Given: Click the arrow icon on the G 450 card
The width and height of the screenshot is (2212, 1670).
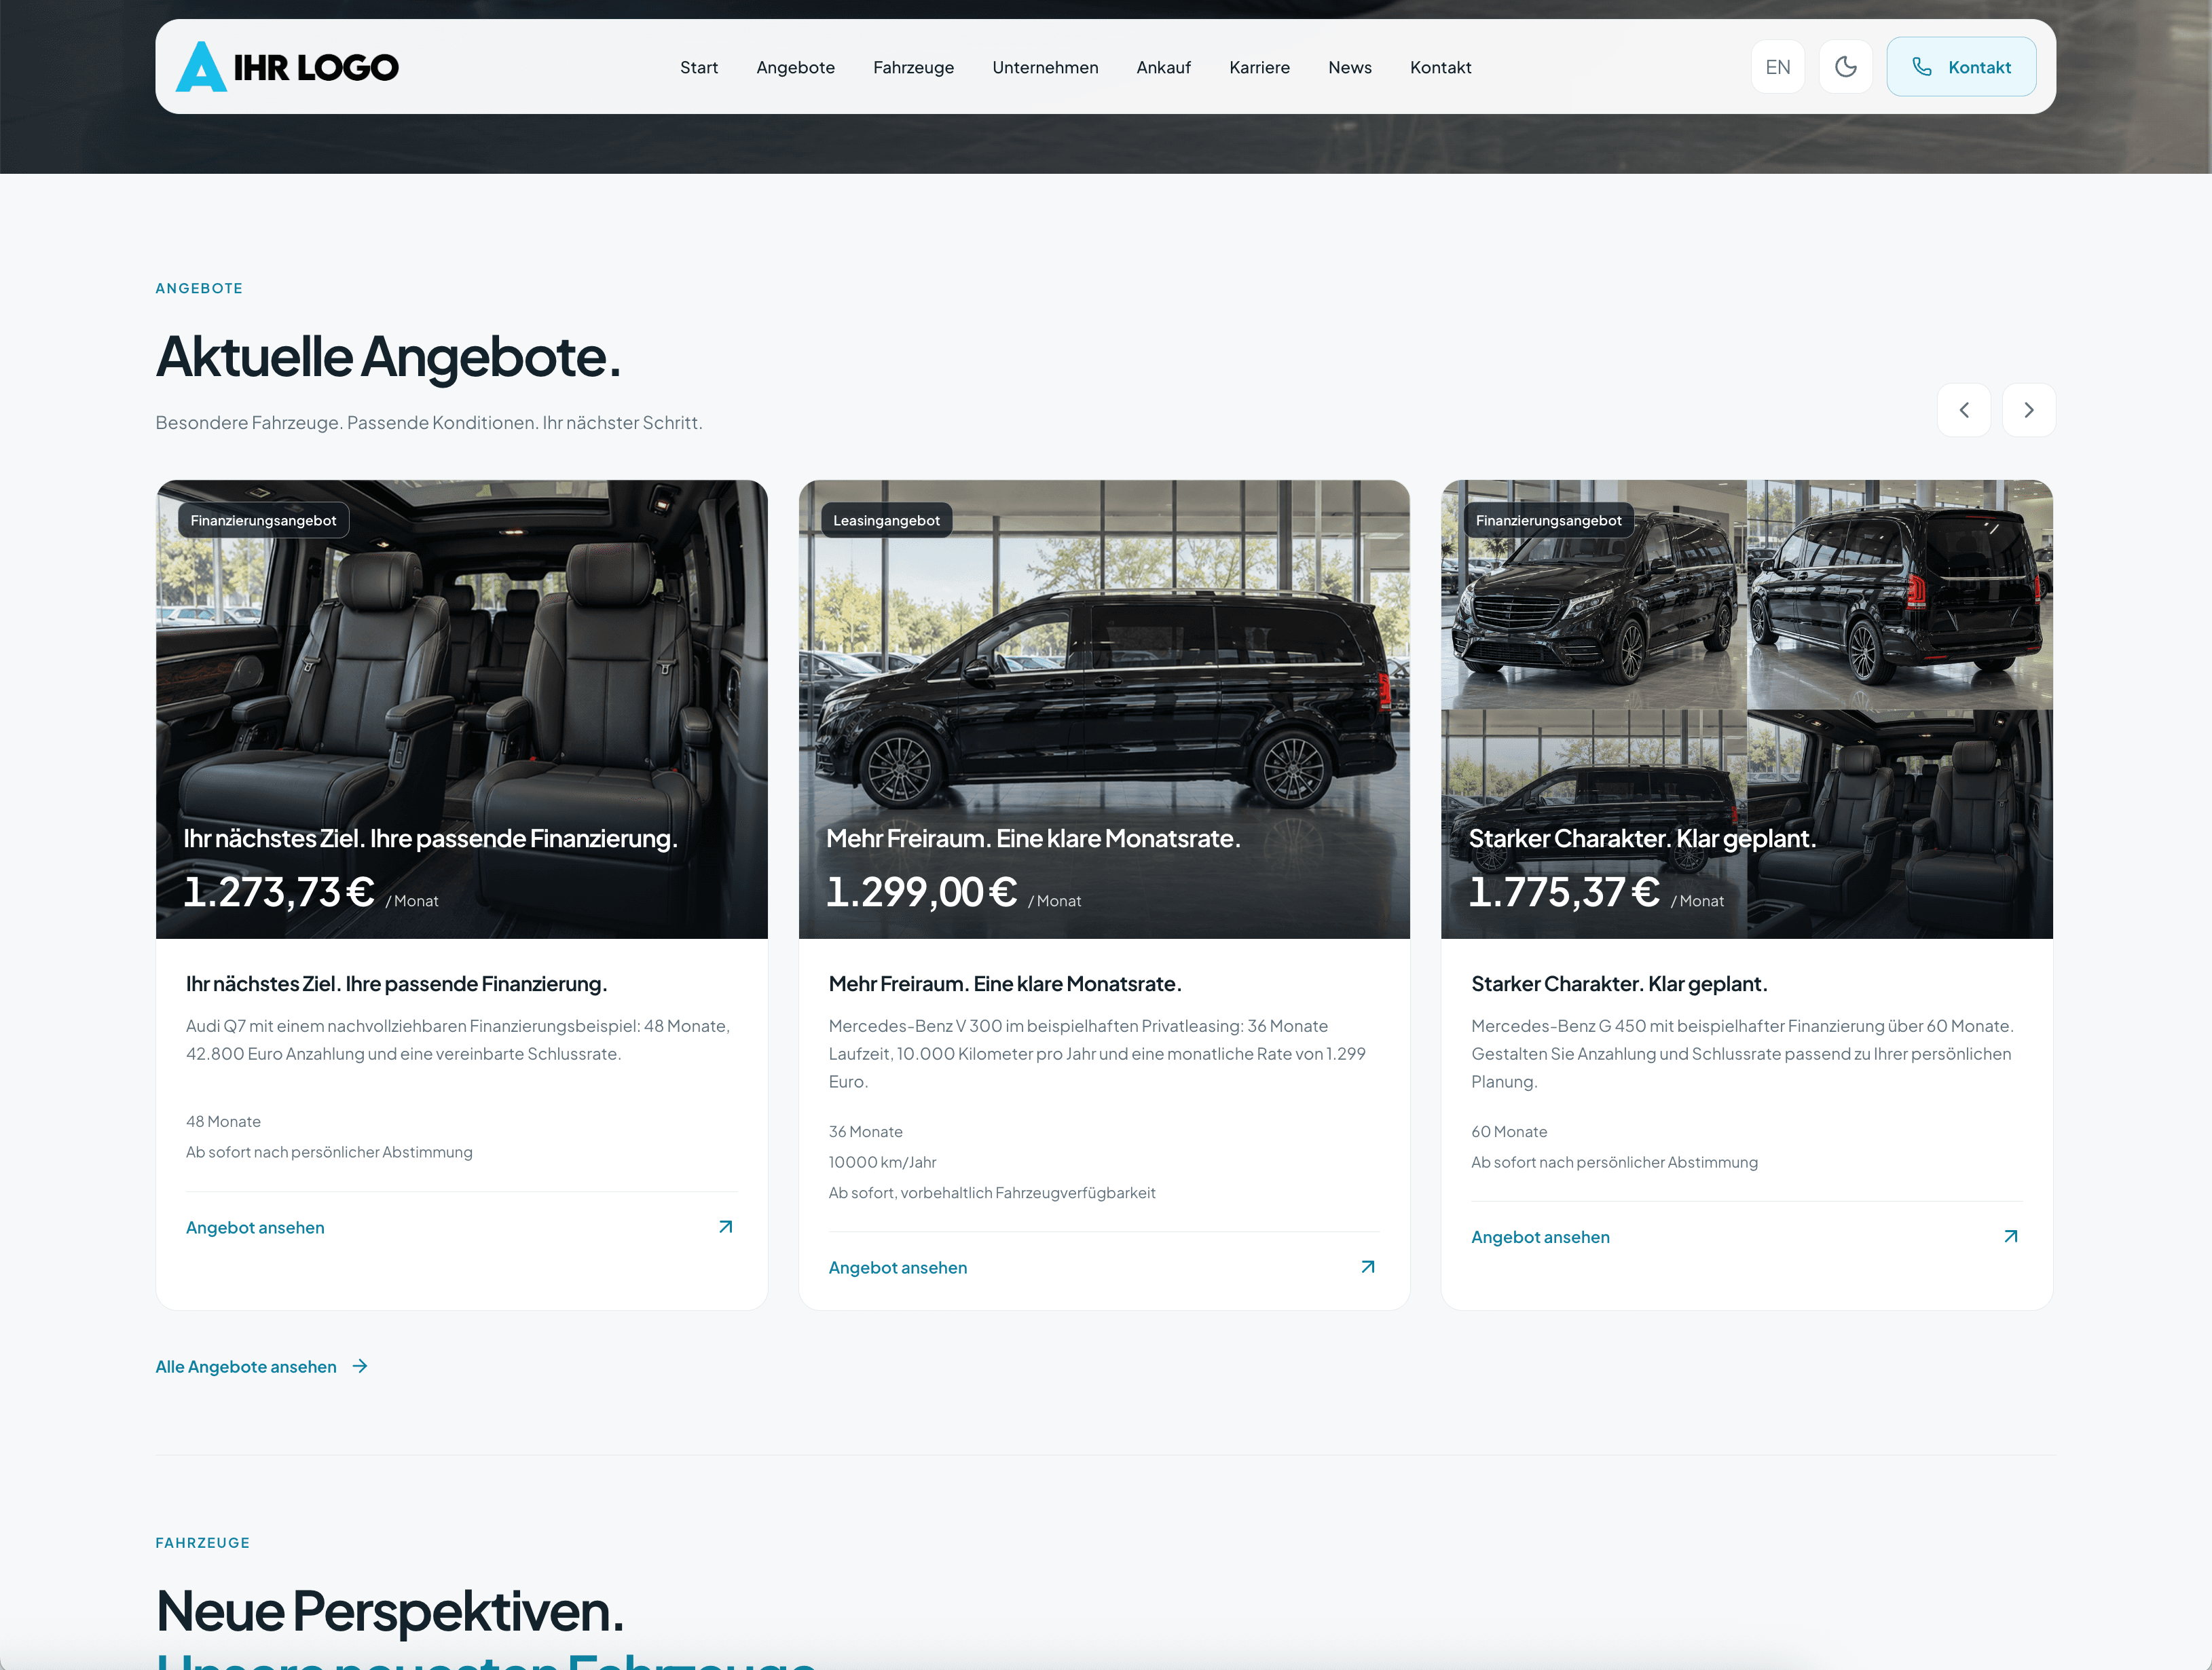Looking at the screenshot, I should tap(2011, 1237).
